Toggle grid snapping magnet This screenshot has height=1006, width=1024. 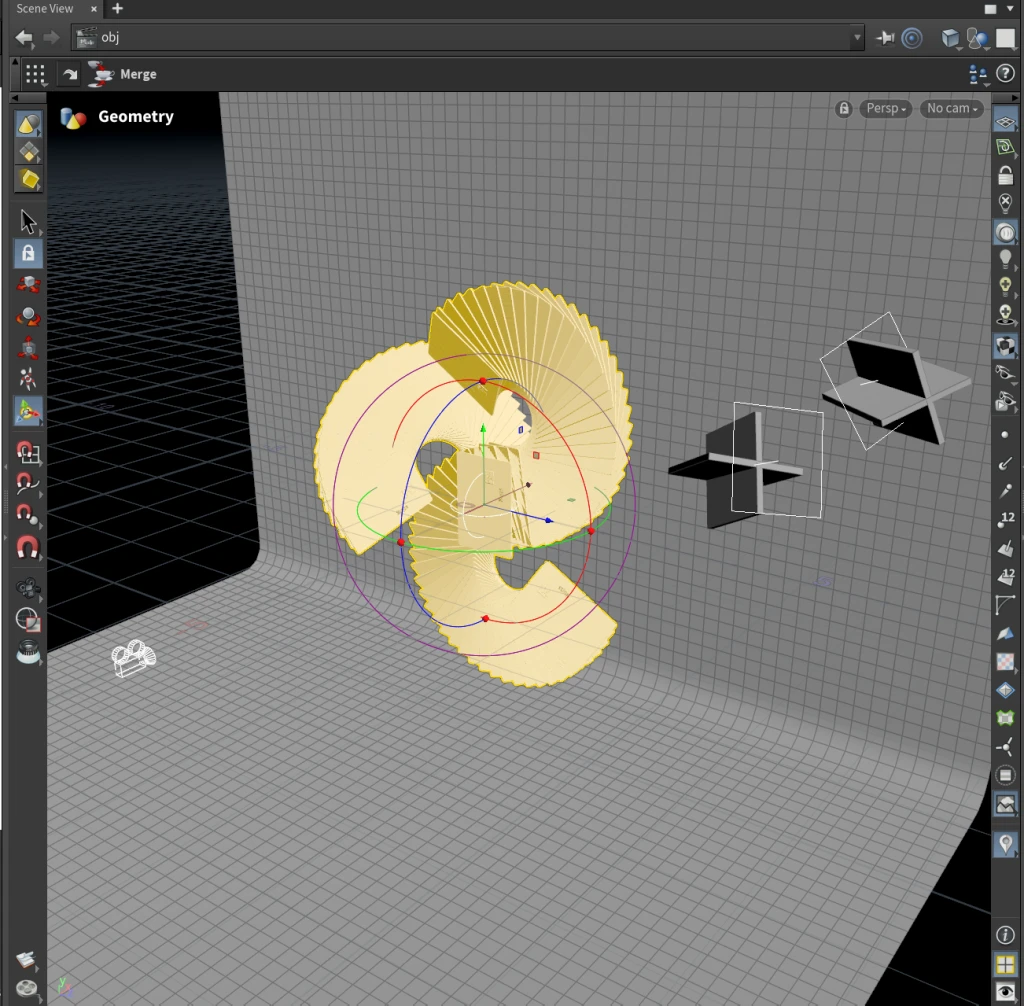[28, 452]
